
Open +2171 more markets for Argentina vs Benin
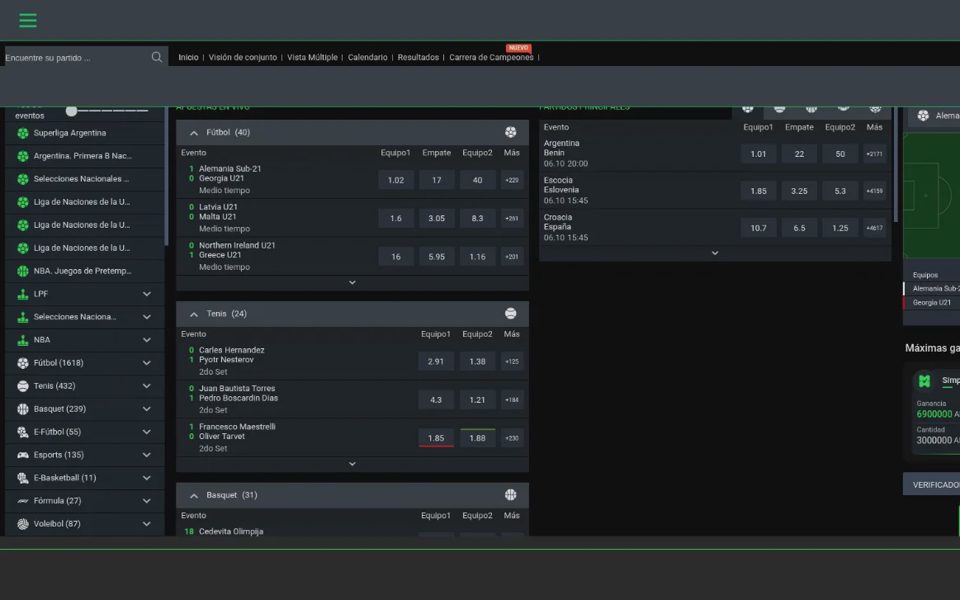[x=874, y=154]
